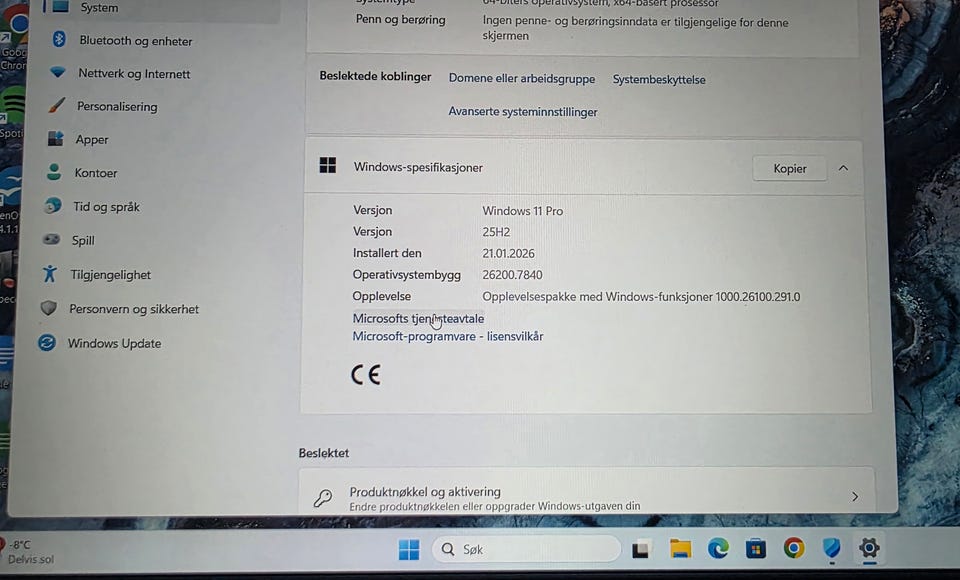
Task: Collapse the Windows-spesifikasjoner section
Action: click(843, 168)
